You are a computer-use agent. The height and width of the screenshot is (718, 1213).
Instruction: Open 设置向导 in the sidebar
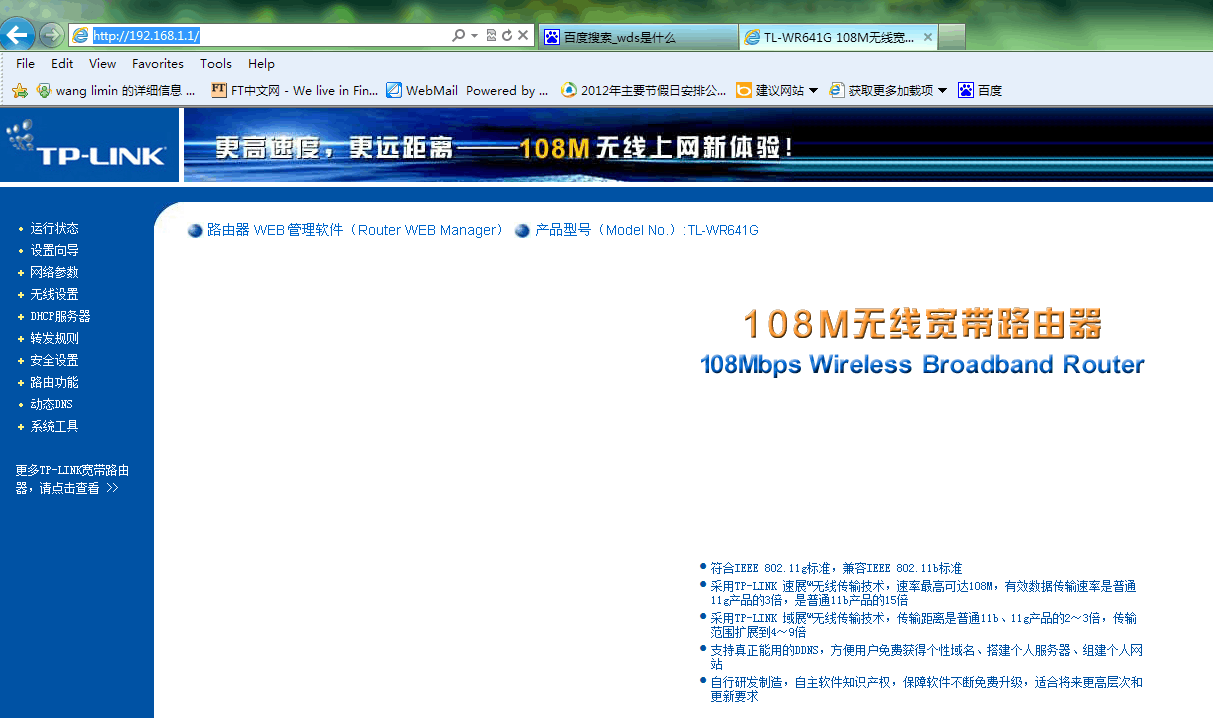pyautogui.click(x=54, y=250)
